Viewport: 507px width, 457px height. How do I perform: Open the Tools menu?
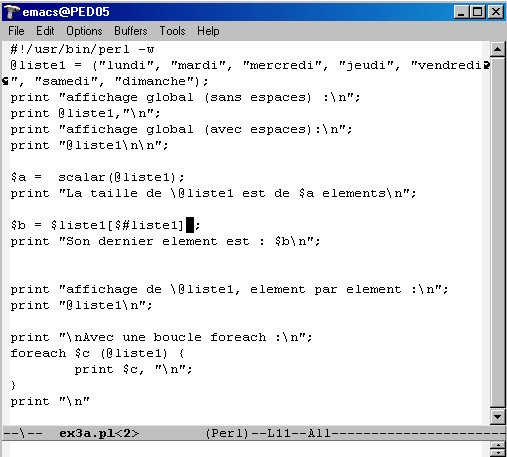point(172,31)
